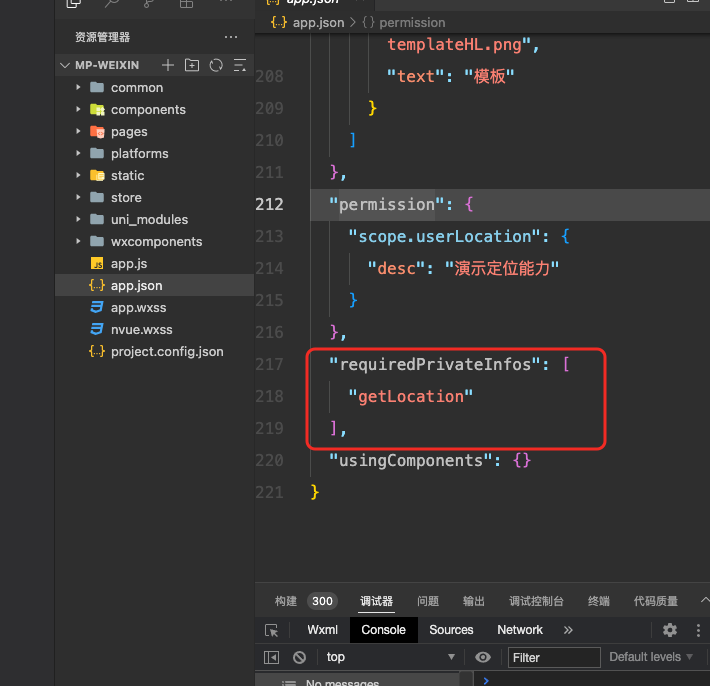Click the new file icon in explorer header
710x686 pixels.
coord(168,65)
